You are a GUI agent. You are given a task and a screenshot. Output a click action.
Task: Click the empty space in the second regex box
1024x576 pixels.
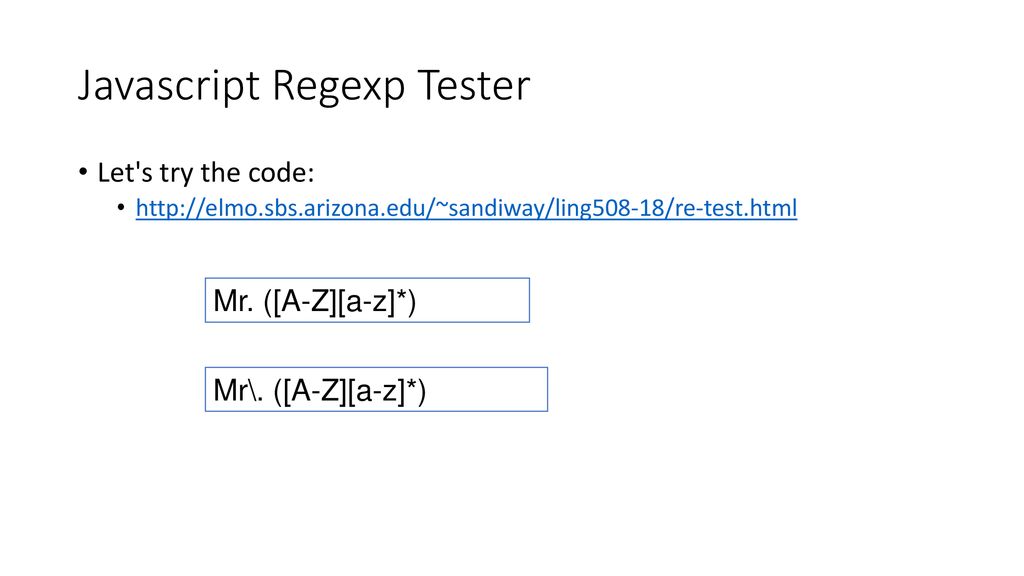tap(487, 390)
